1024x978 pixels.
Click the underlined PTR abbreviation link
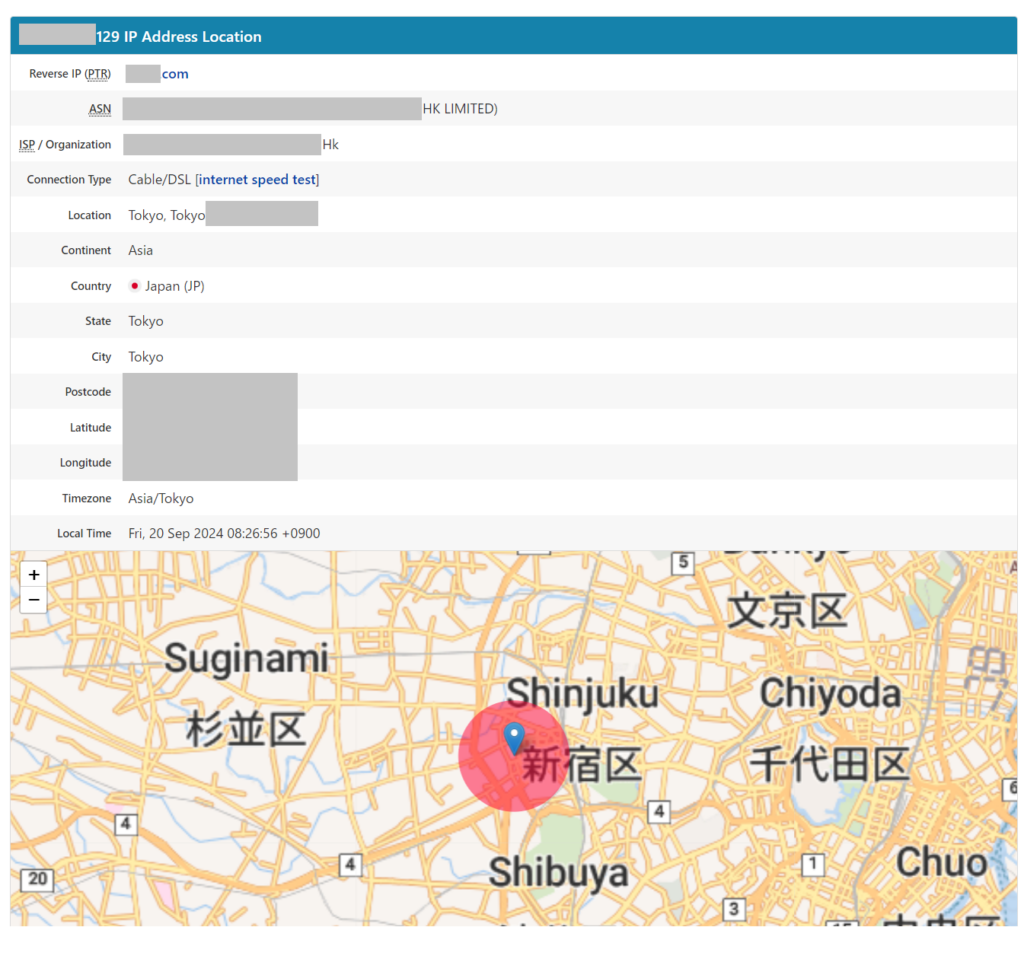coord(97,73)
